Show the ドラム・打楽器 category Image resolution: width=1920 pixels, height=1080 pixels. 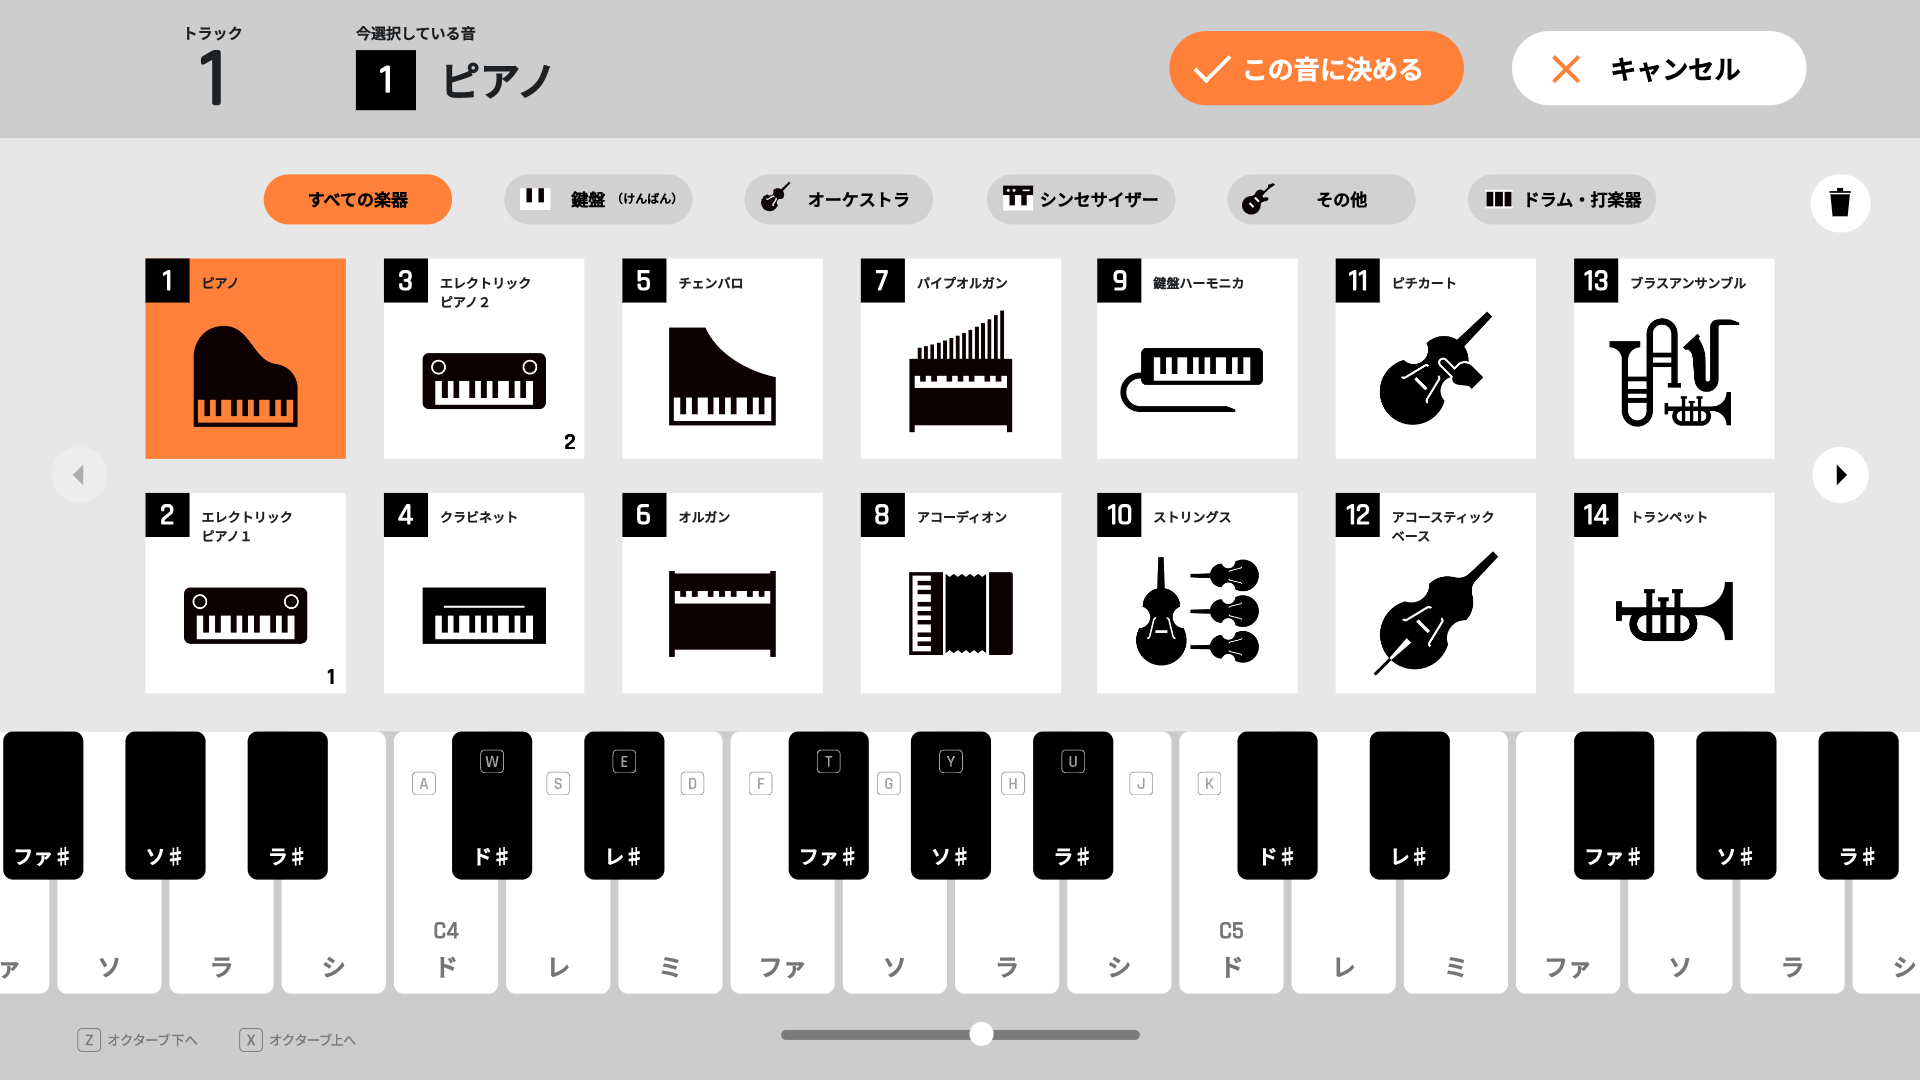(x=1562, y=199)
